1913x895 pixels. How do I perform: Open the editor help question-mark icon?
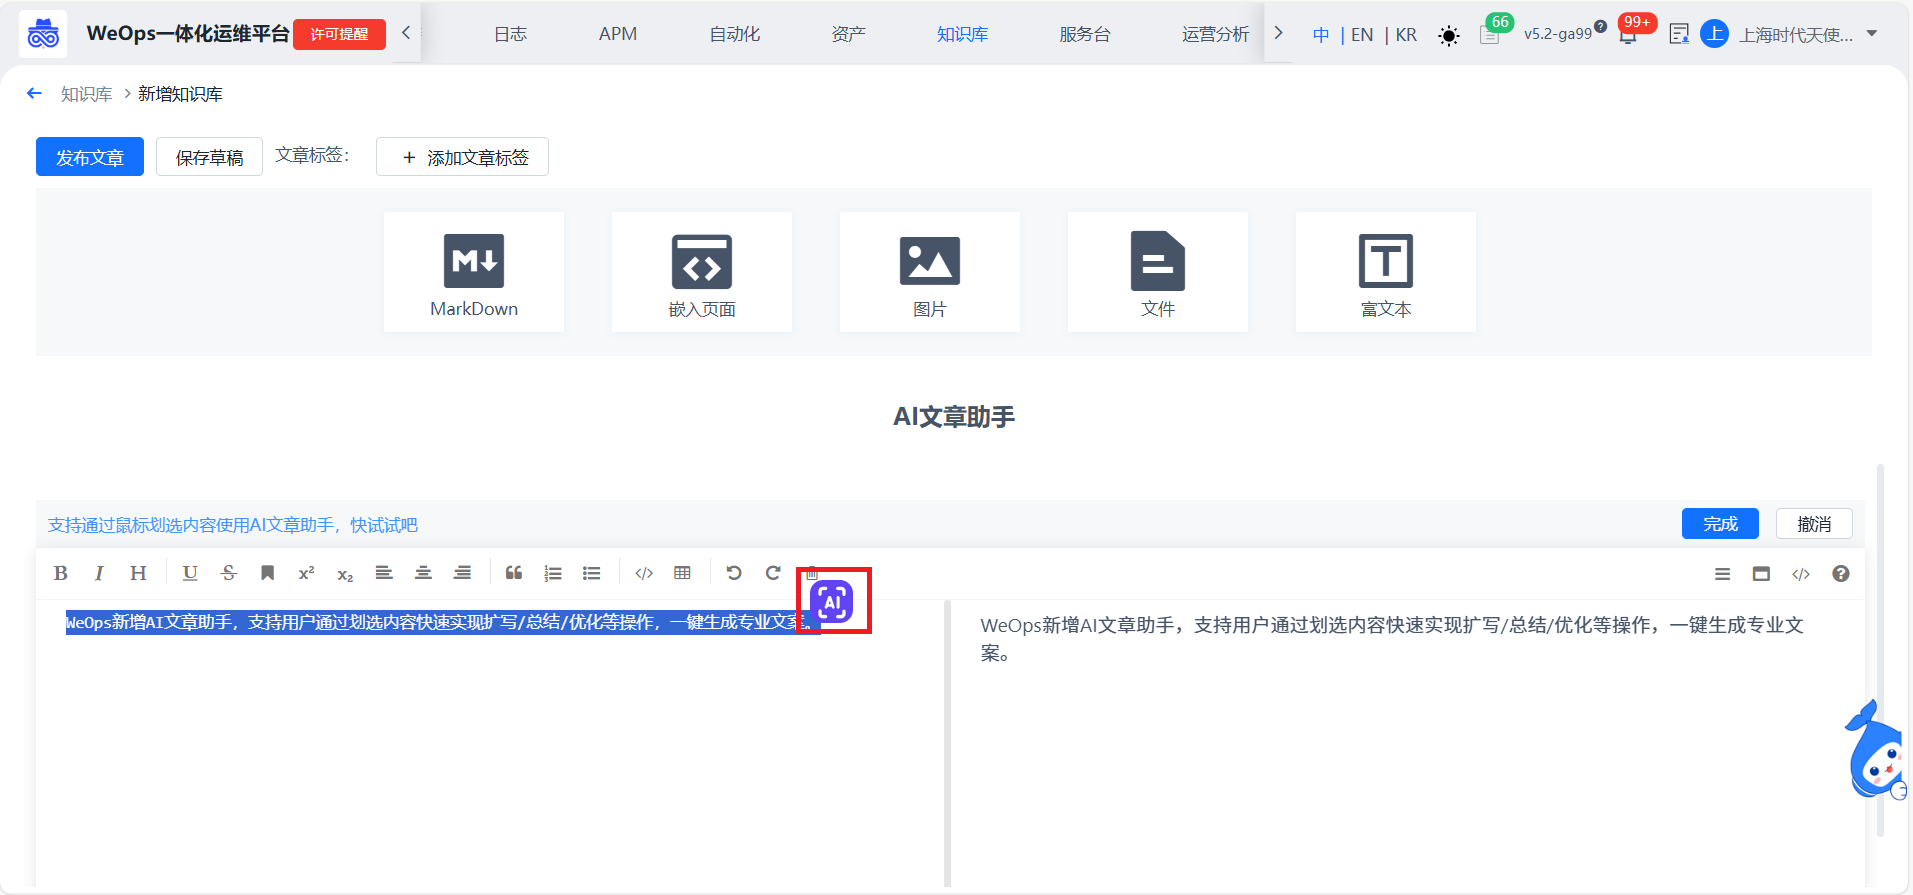point(1840,574)
